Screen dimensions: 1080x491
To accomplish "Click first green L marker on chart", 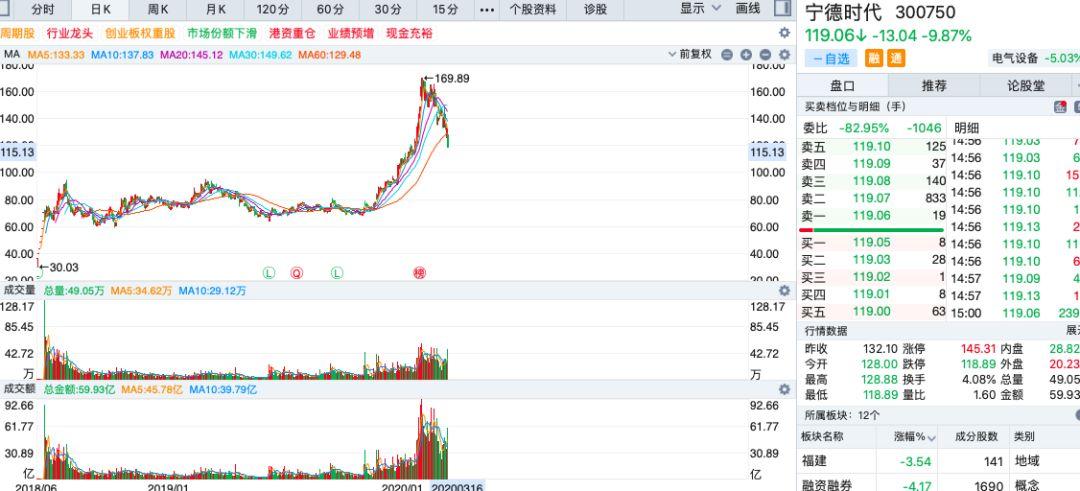I will (x=269, y=273).
